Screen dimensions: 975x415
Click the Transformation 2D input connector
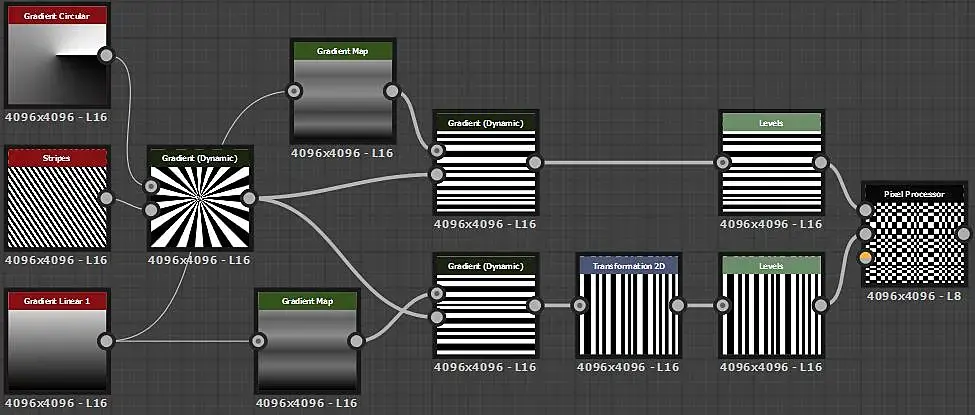point(580,305)
